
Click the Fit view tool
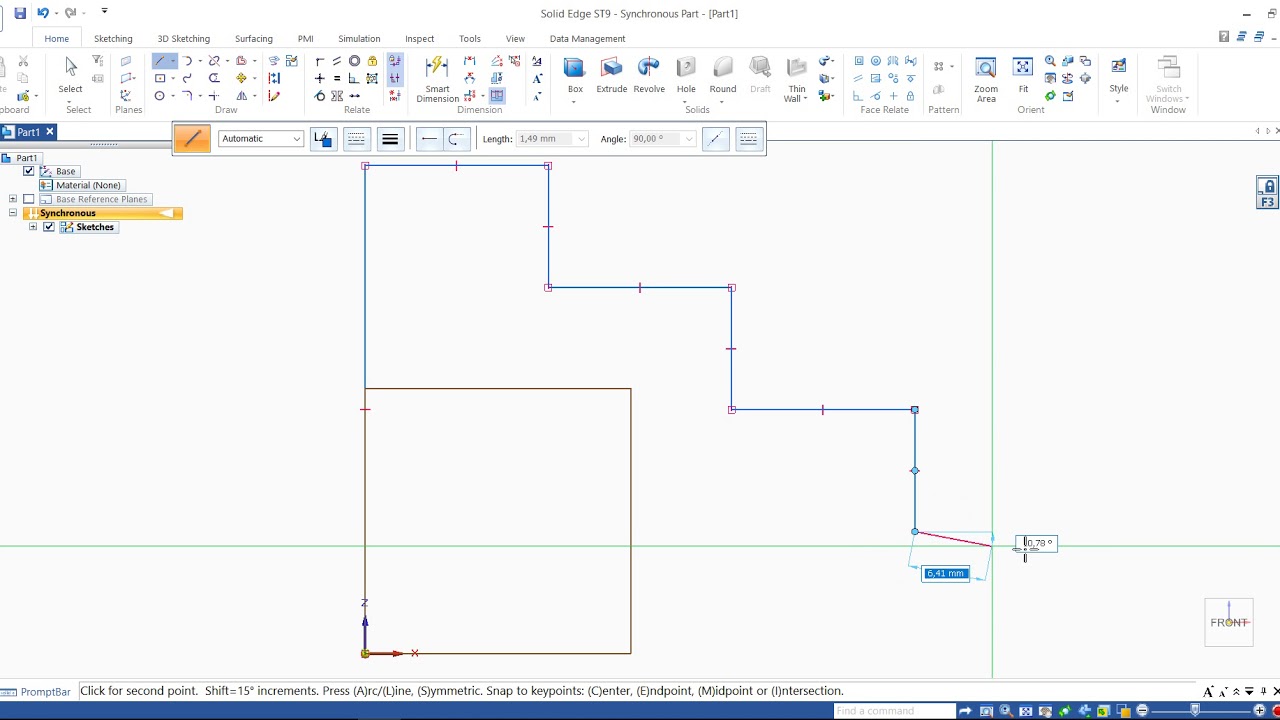coord(1023,76)
